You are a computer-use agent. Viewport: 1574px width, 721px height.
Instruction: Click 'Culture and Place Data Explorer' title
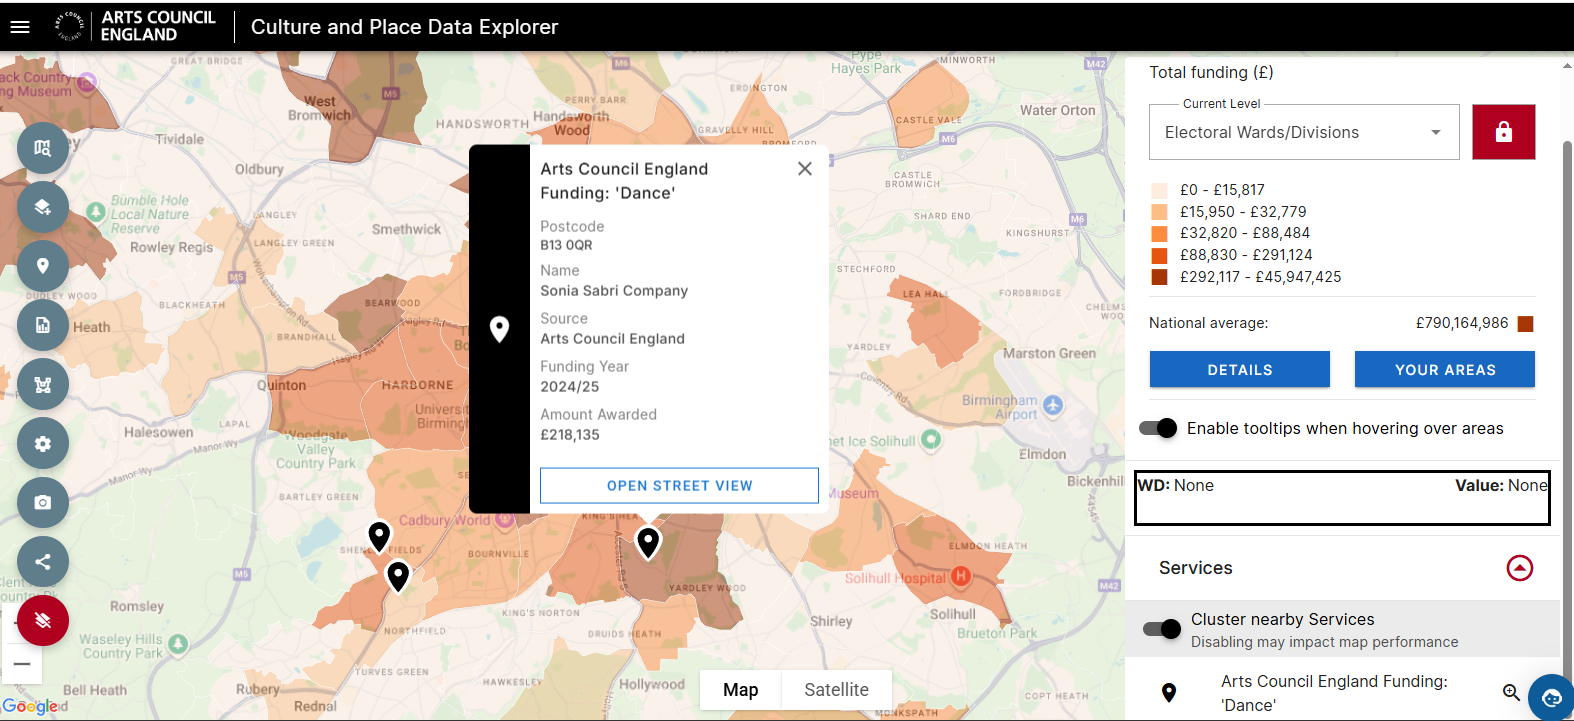click(404, 27)
